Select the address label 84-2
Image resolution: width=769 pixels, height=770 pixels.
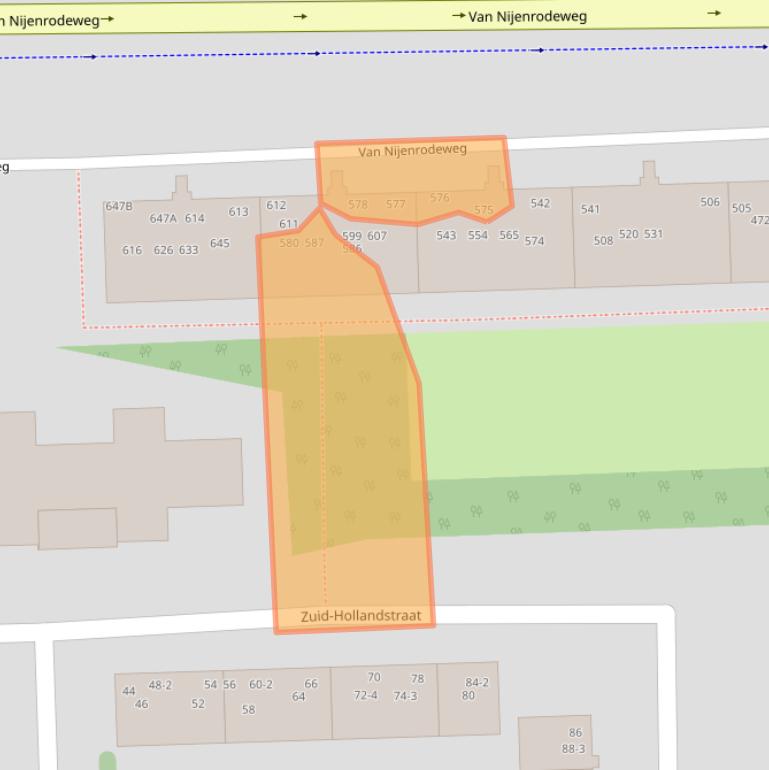[x=477, y=683]
